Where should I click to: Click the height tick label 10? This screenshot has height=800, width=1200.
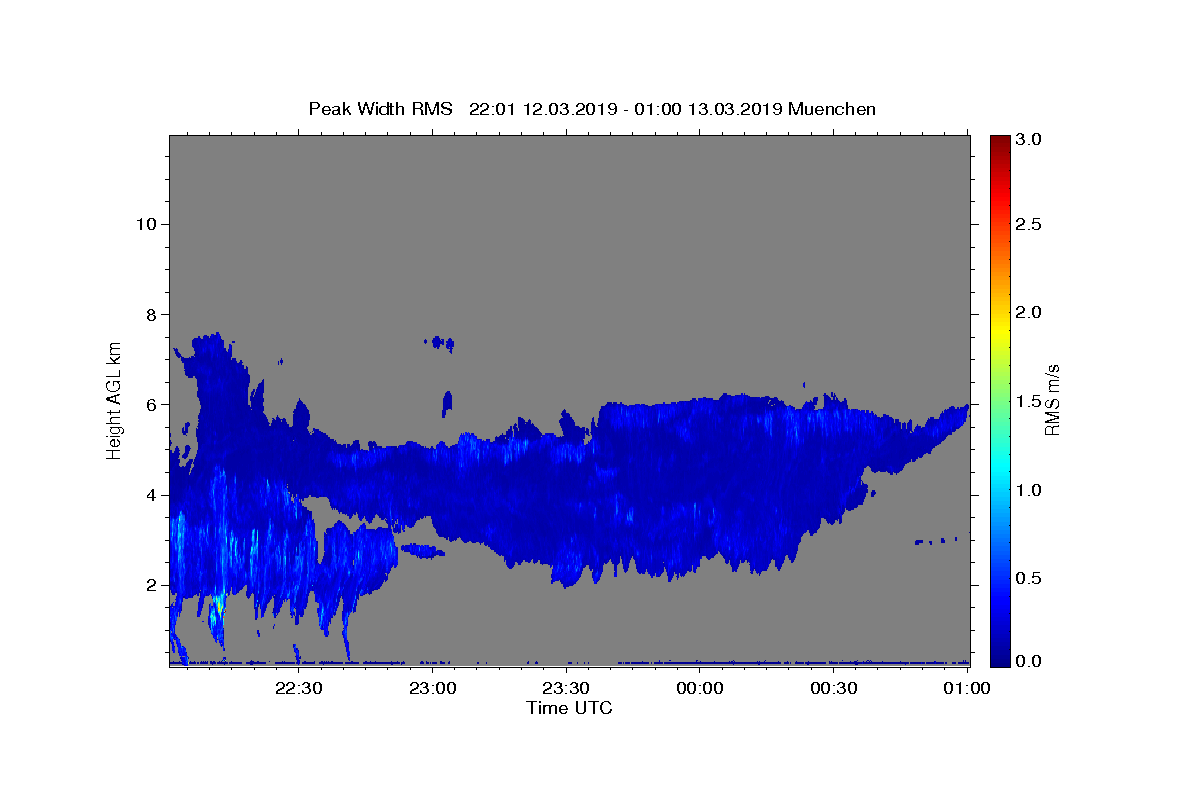146,223
